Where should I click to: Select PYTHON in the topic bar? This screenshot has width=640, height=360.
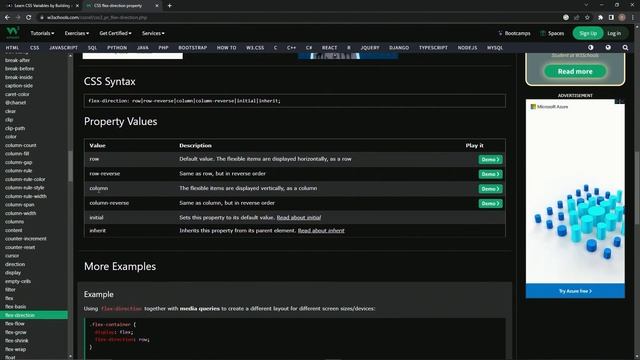click(x=117, y=48)
